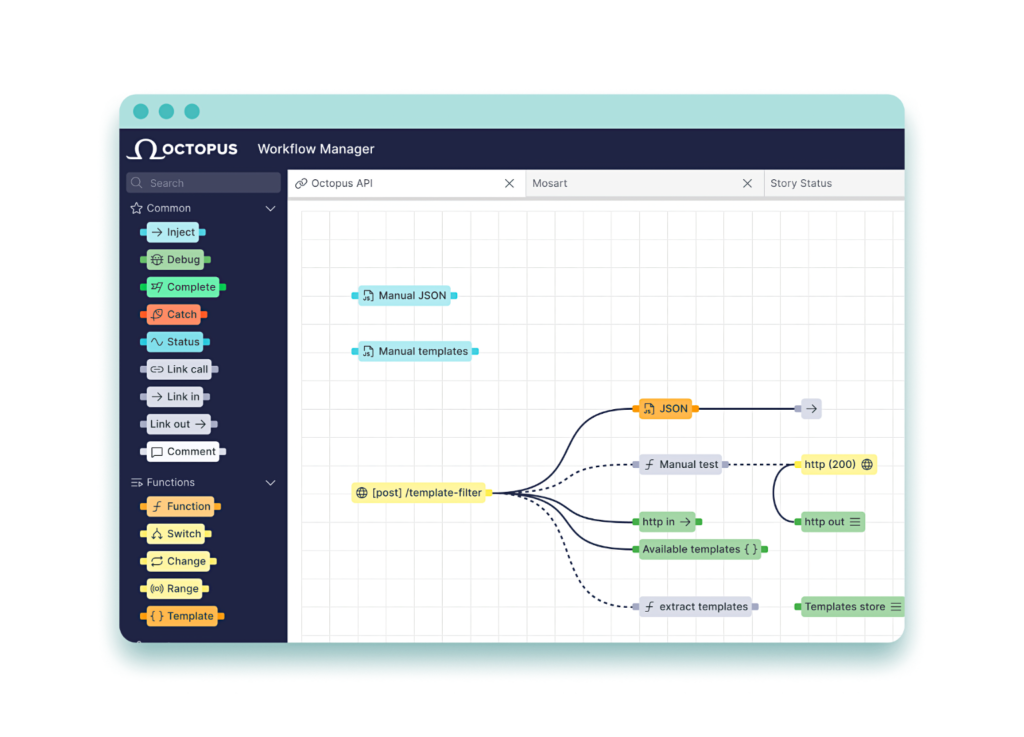Pick the Range palette node

coord(175,589)
